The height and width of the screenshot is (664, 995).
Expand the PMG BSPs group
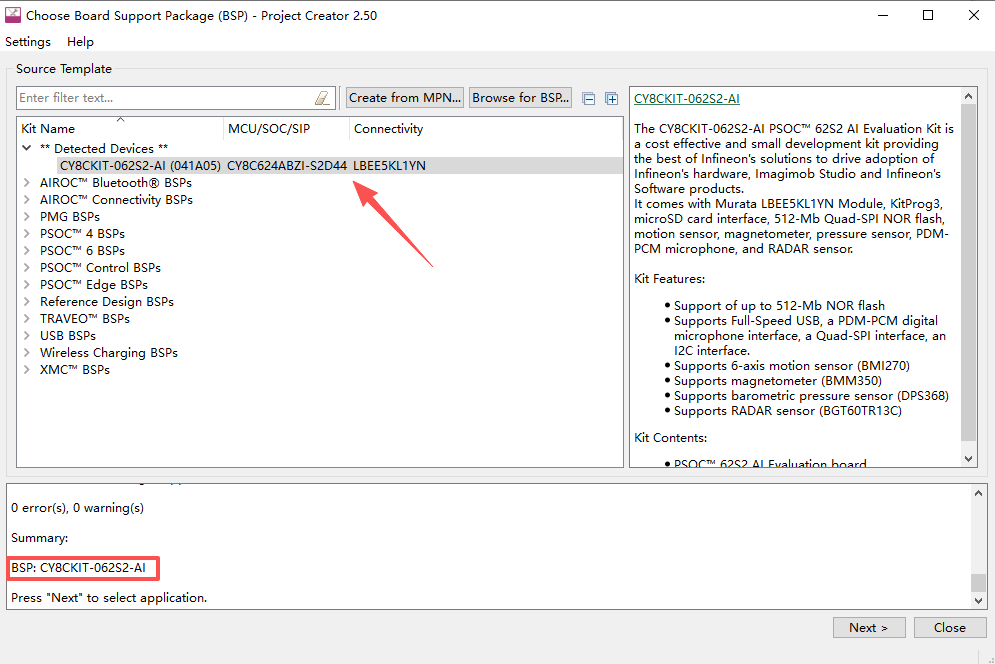click(27, 216)
